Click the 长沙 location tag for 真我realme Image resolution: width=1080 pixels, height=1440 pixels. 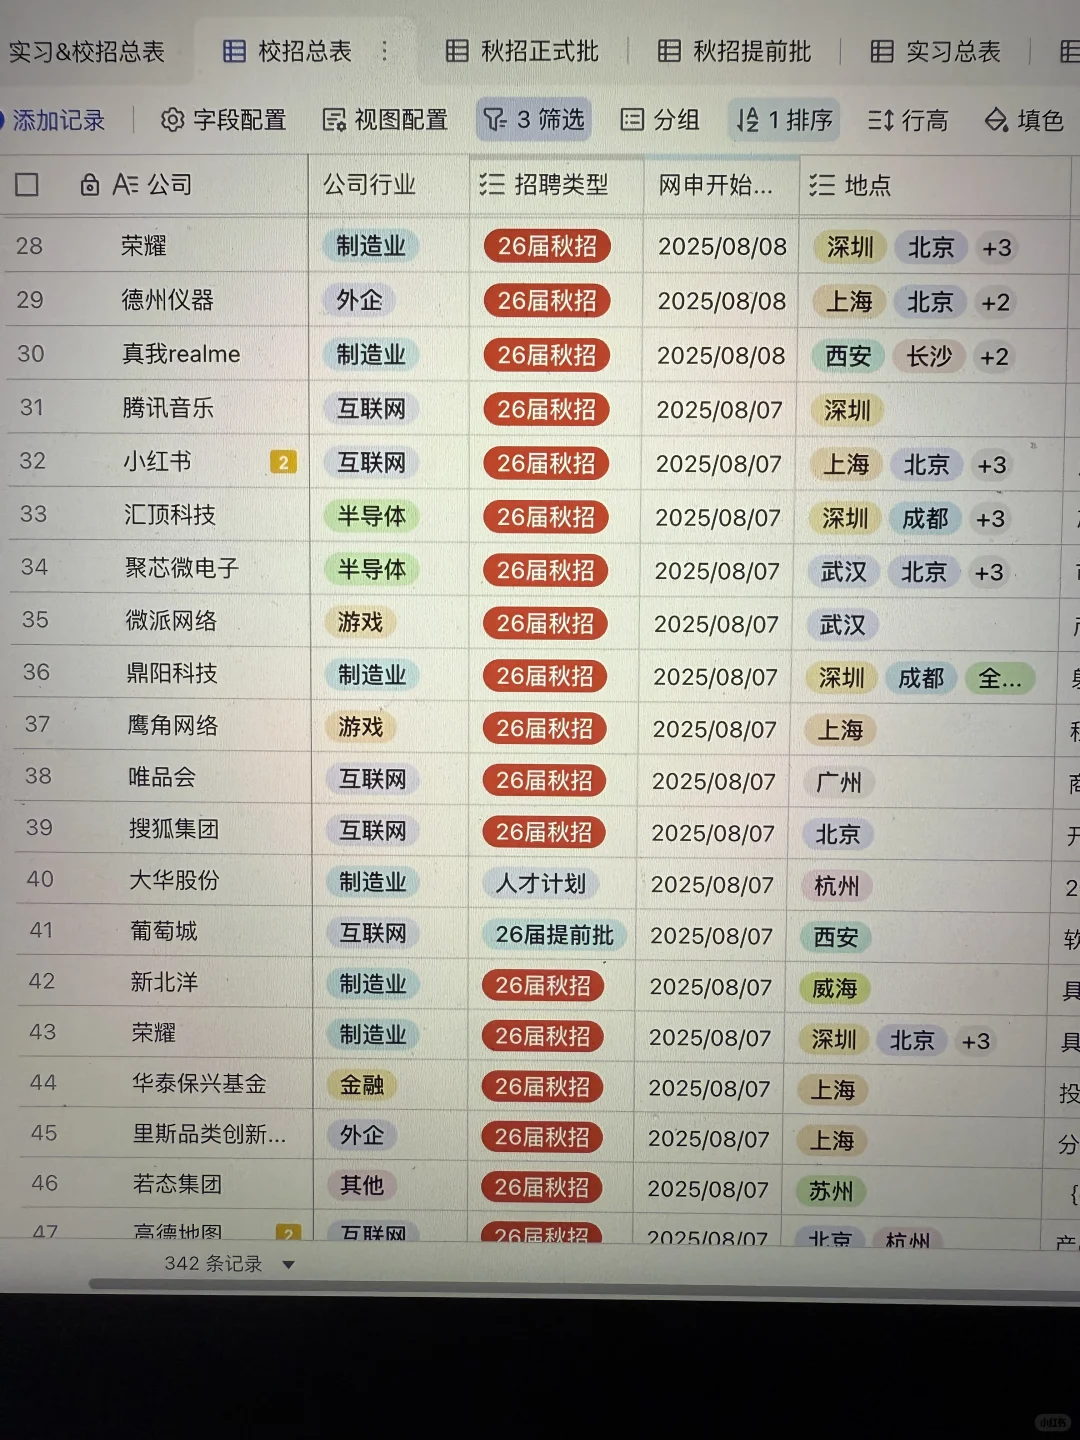pyautogui.click(x=929, y=356)
